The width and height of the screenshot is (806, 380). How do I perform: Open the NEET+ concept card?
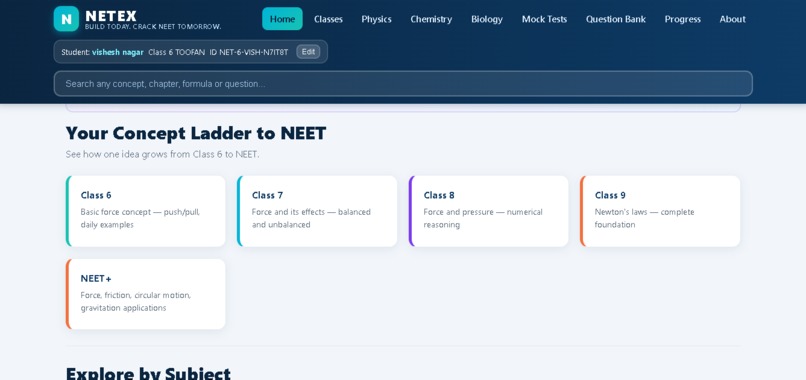click(x=145, y=294)
